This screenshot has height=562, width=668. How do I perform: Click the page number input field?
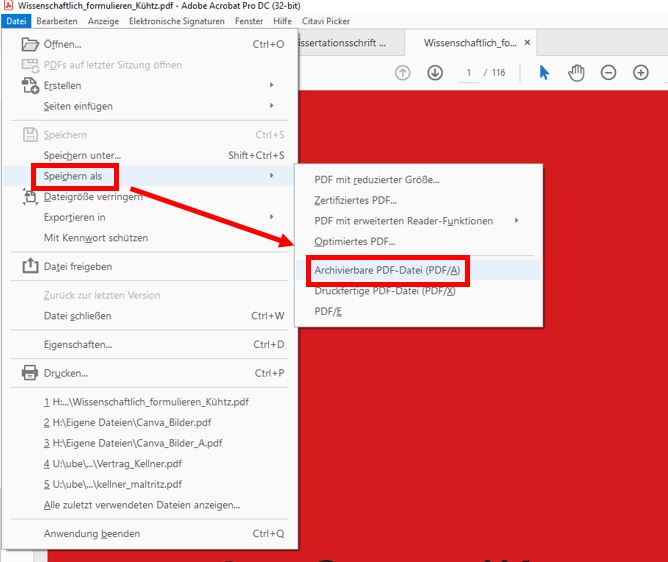tap(468, 73)
